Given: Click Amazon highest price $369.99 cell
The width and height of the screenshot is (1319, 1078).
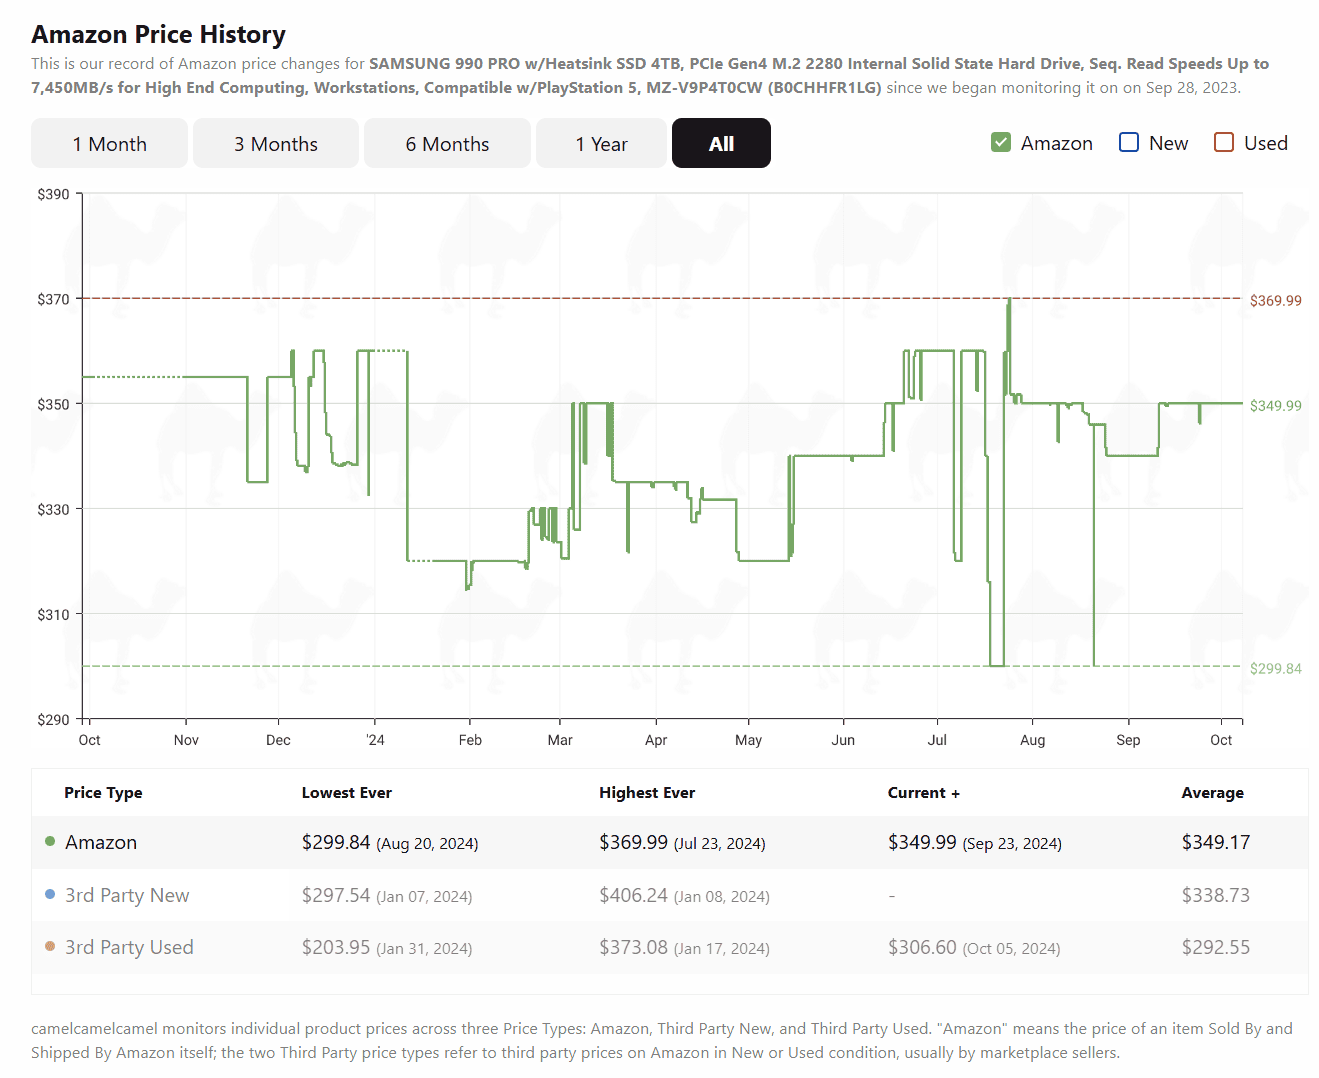Looking at the screenshot, I should coord(682,842).
